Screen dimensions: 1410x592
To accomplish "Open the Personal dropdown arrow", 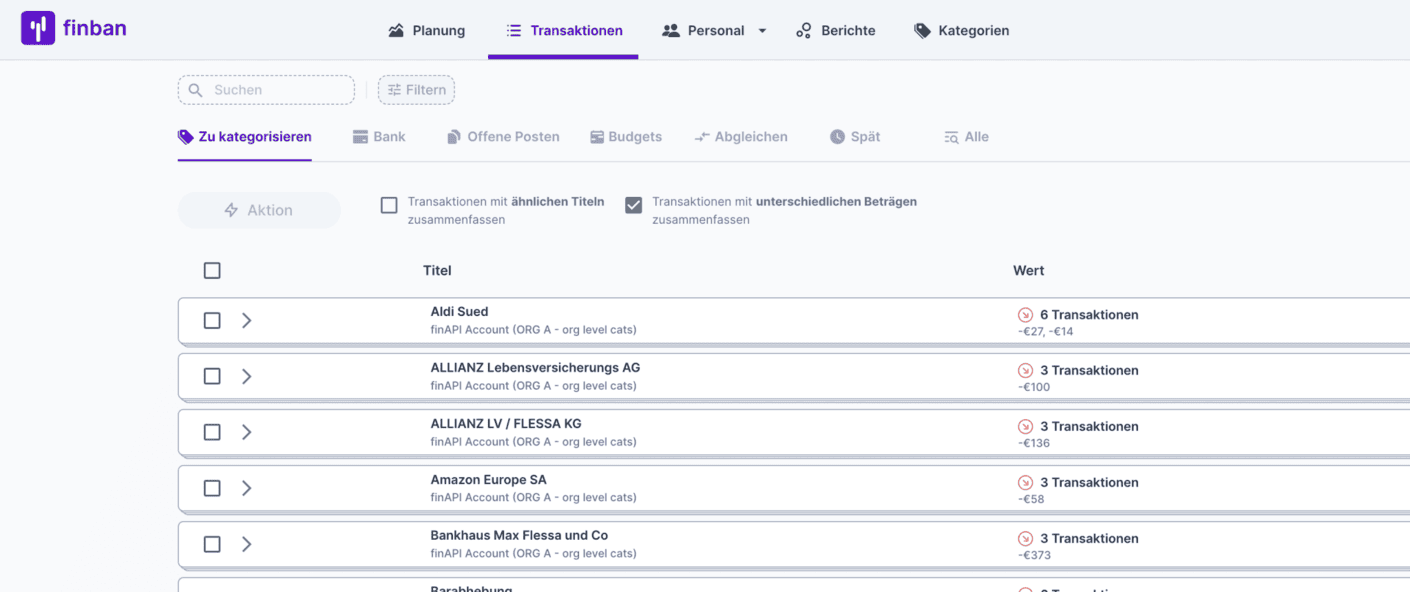I will tap(762, 31).
